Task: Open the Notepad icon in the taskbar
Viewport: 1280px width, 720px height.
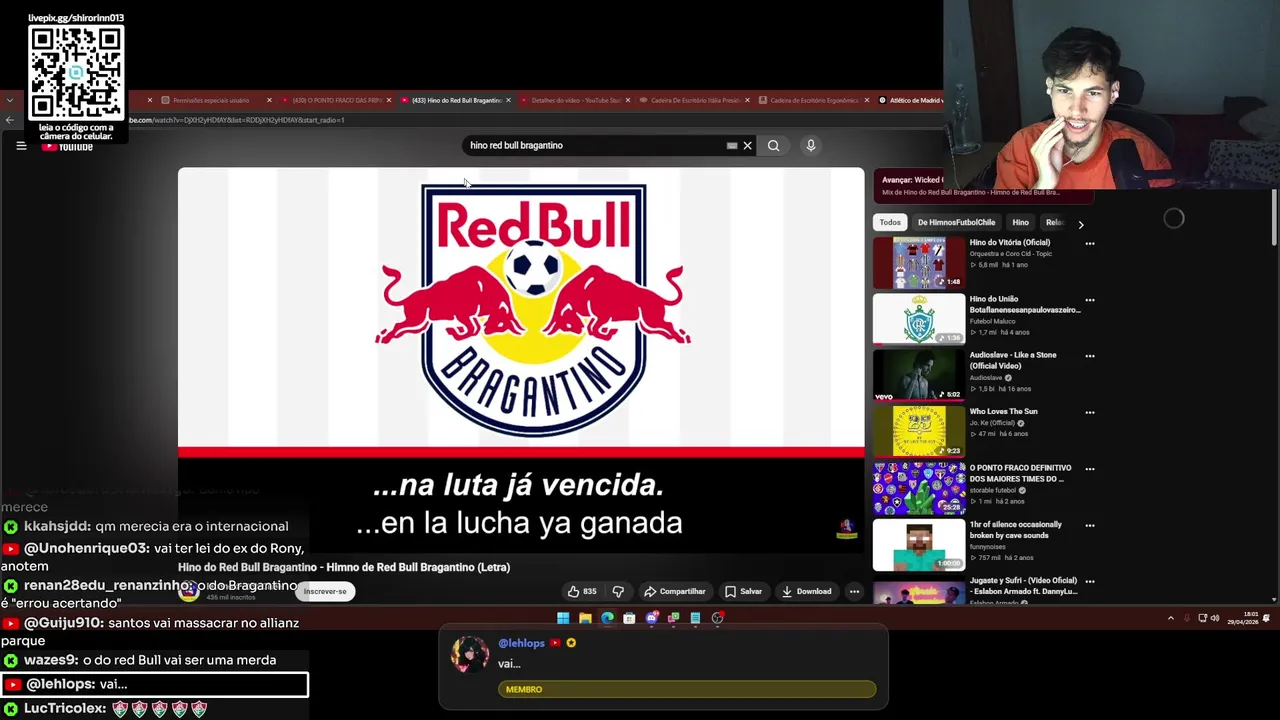Action: point(695,618)
